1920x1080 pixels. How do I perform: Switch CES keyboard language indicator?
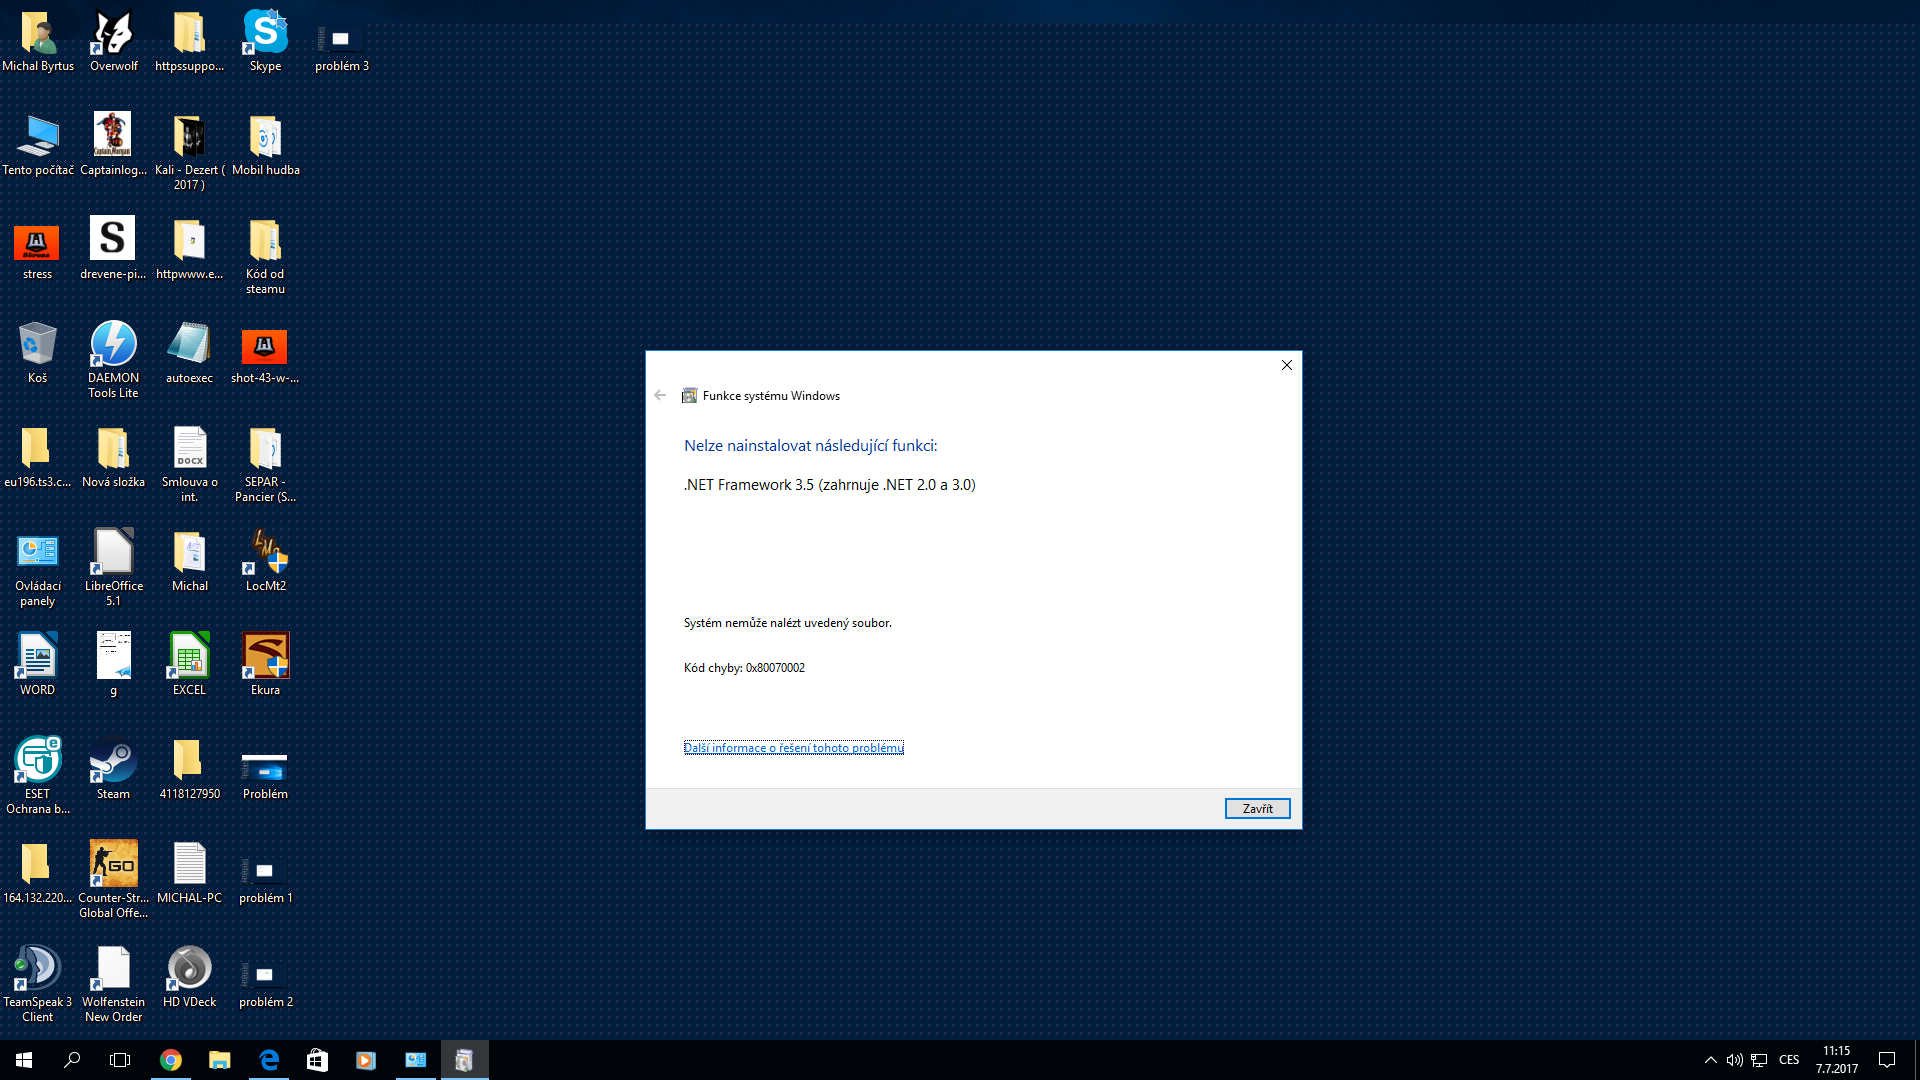tap(1789, 1060)
